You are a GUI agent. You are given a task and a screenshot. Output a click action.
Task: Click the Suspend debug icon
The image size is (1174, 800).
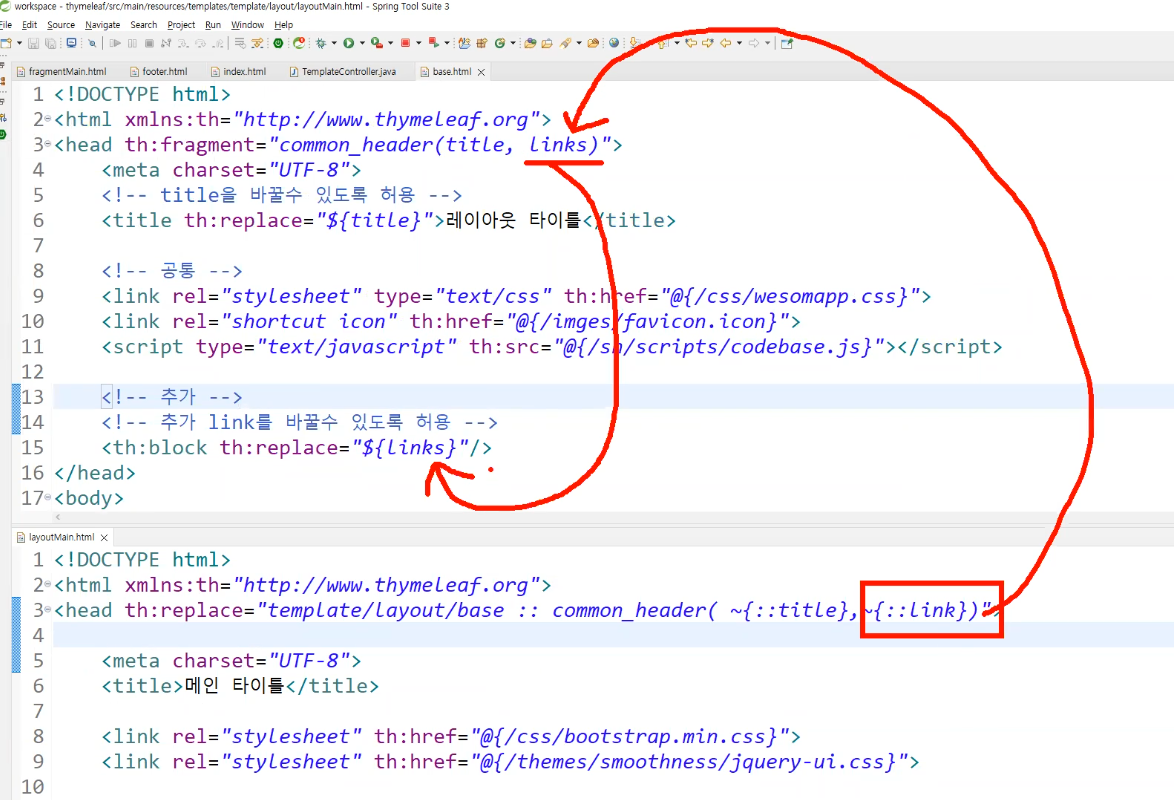(x=133, y=43)
